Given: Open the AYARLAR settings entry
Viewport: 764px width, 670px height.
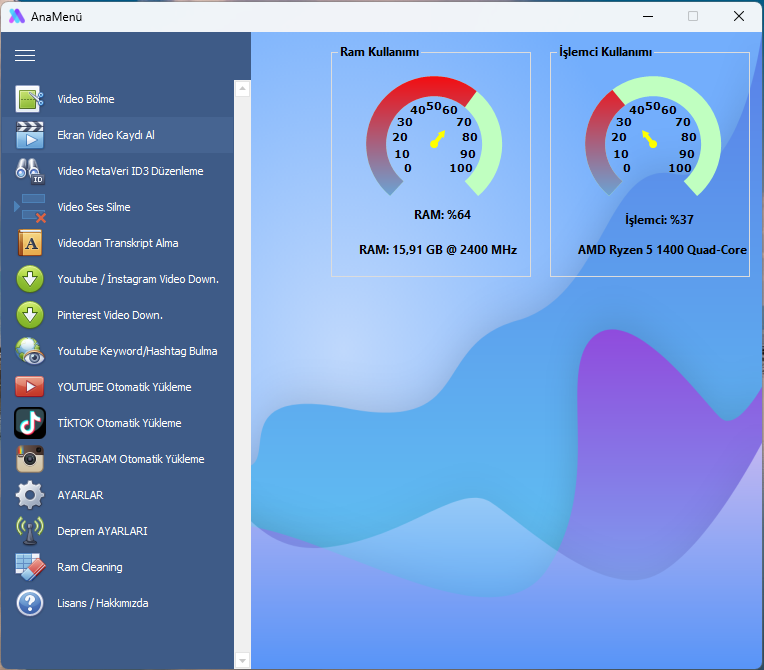Looking at the screenshot, I should pyautogui.click(x=80, y=495).
